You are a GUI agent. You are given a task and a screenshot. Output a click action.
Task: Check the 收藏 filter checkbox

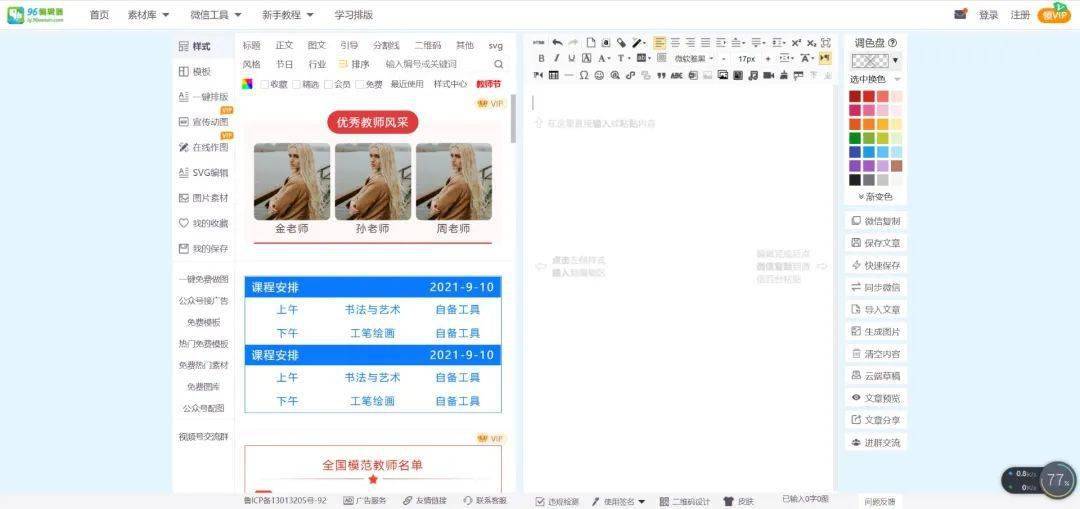(x=265, y=84)
